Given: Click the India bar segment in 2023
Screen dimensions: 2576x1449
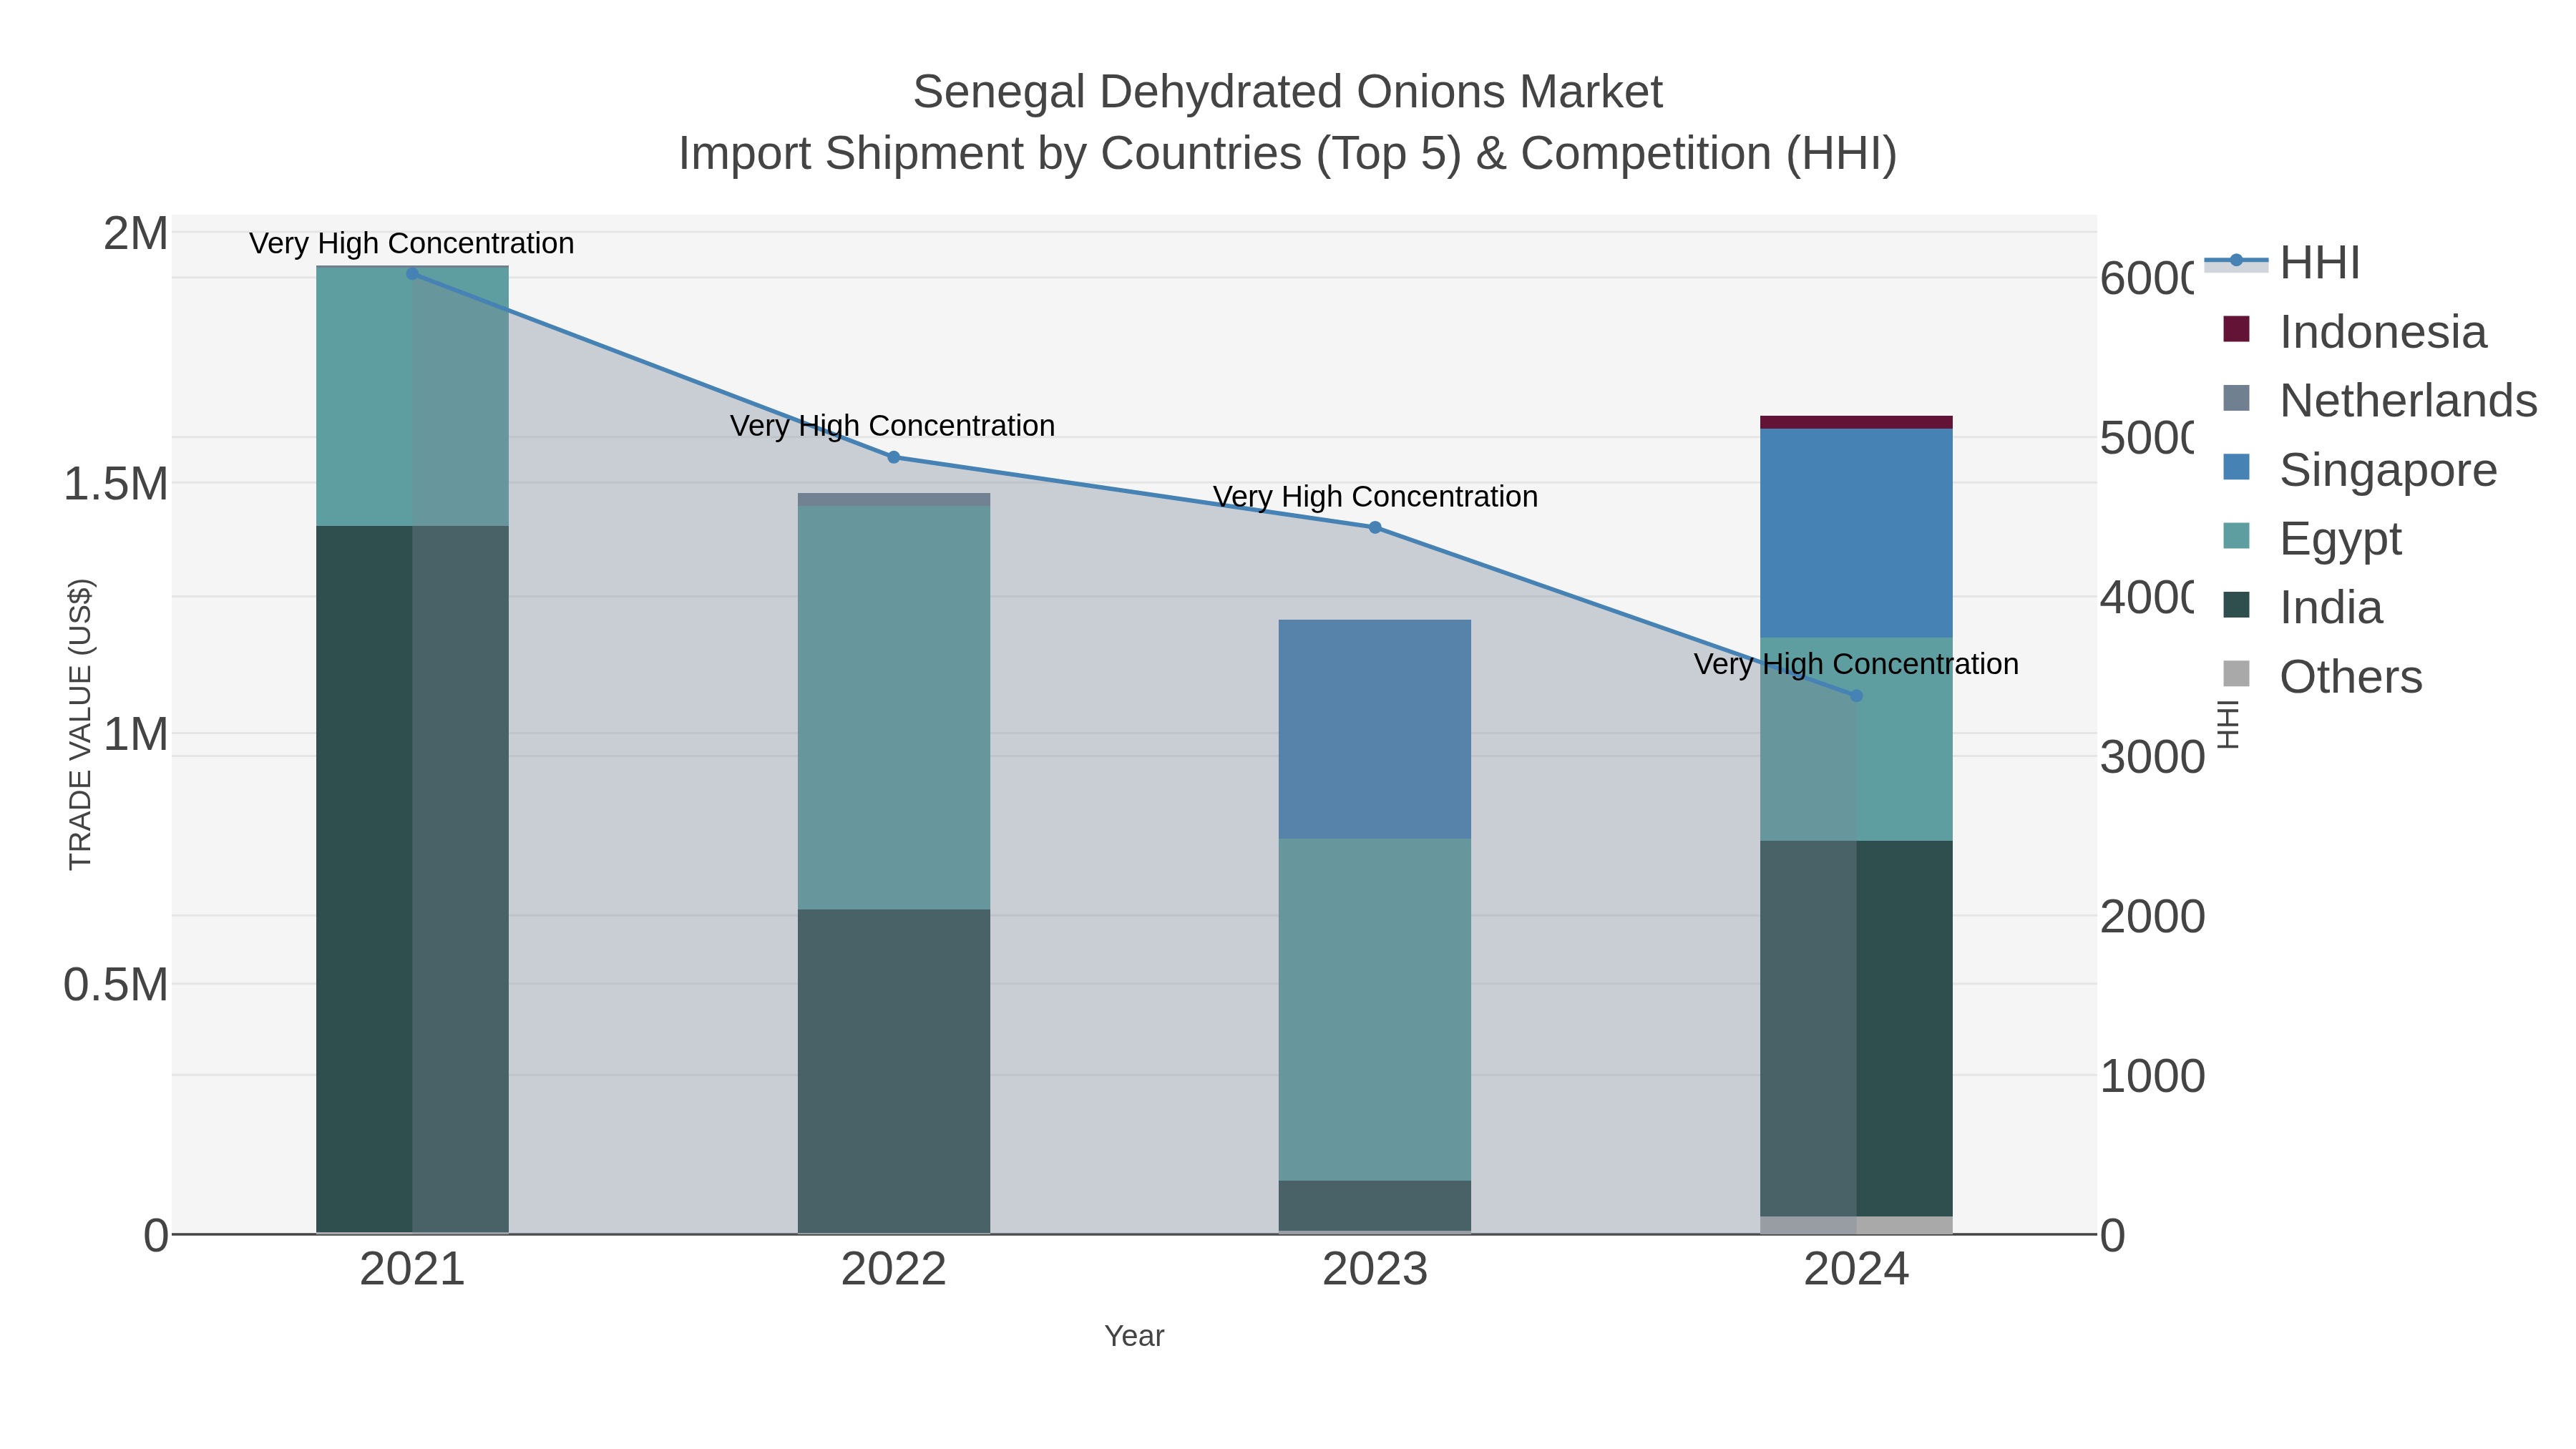Looking at the screenshot, I should (x=1375, y=1205).
